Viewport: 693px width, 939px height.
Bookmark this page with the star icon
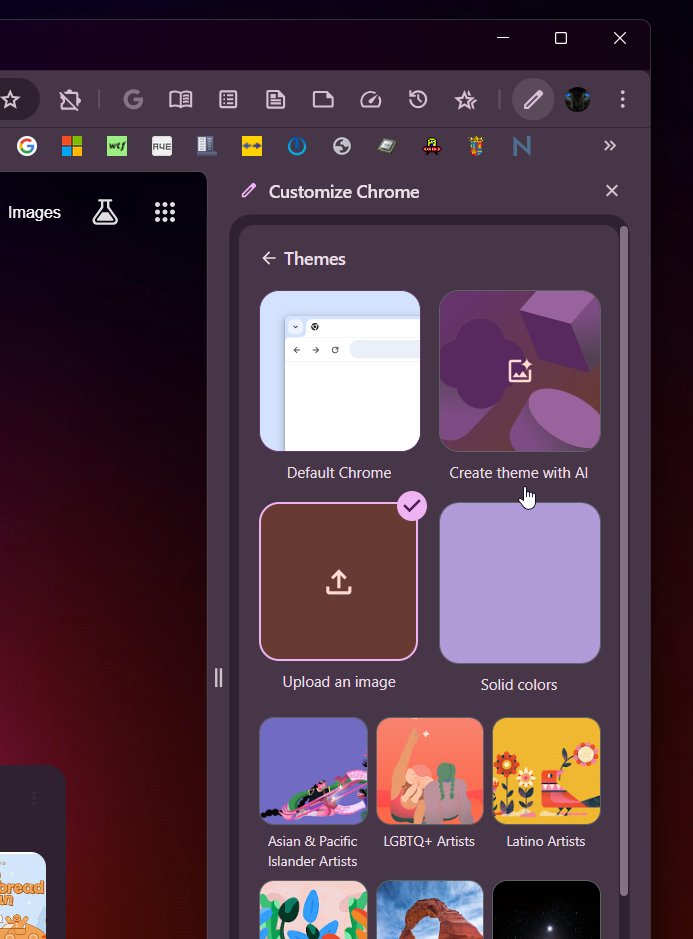(10, 100)
